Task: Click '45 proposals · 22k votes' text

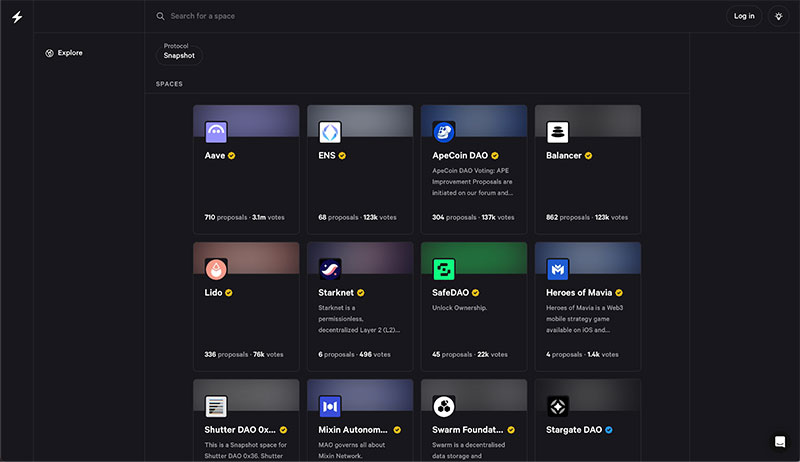Action: [470, 354]
